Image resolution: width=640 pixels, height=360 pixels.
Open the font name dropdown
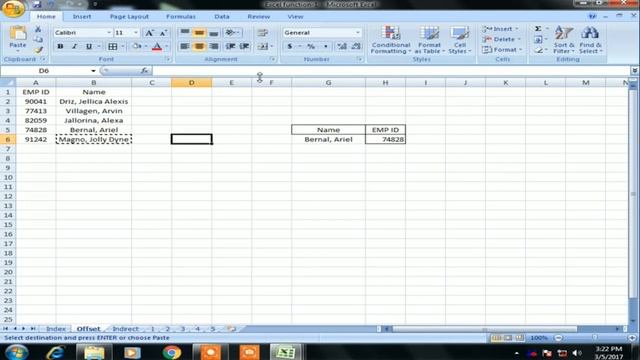click(x=109, y=33)
